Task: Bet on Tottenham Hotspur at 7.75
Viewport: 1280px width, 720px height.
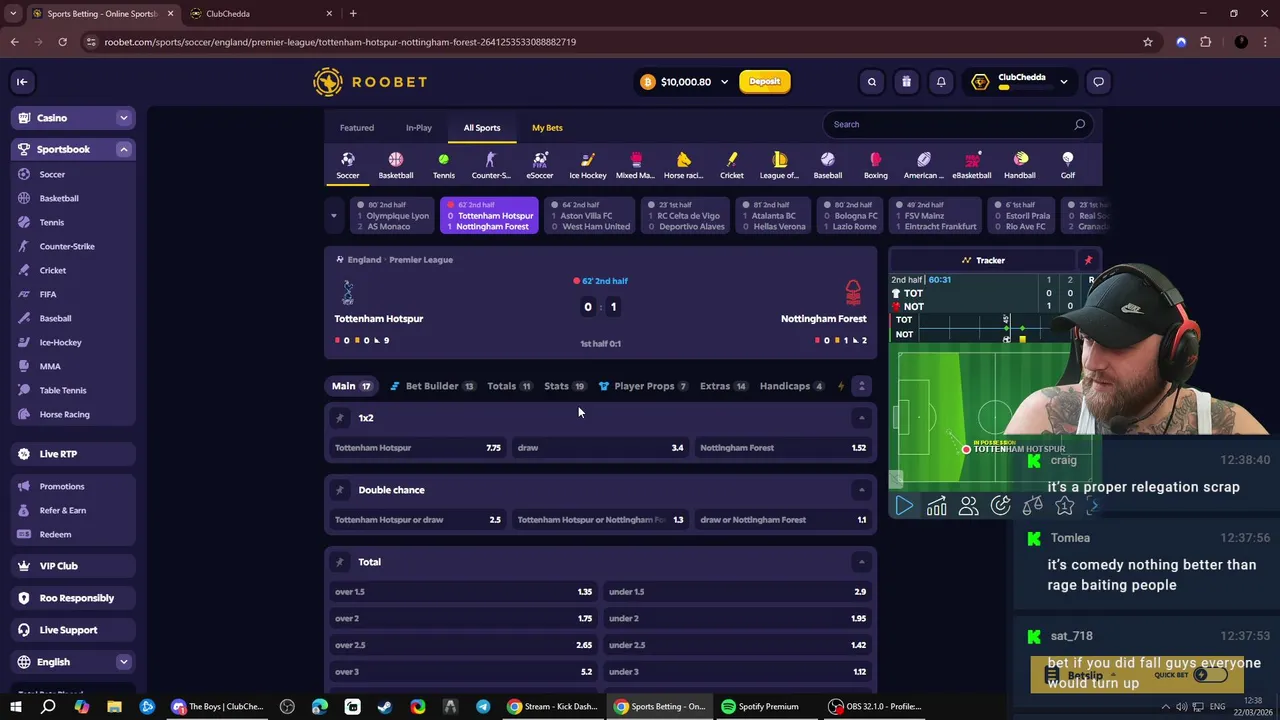Action: click(417, 448)
